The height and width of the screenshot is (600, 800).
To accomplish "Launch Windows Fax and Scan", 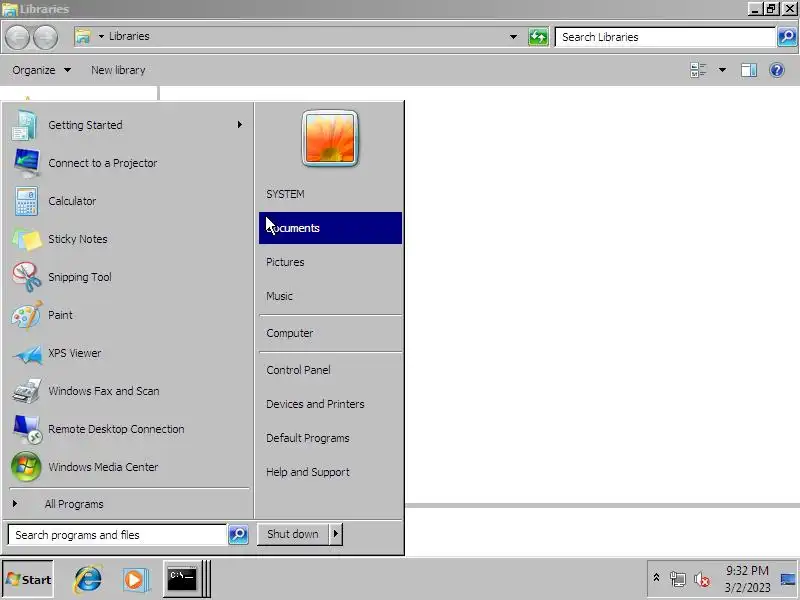I will click(x=127, y=391).
